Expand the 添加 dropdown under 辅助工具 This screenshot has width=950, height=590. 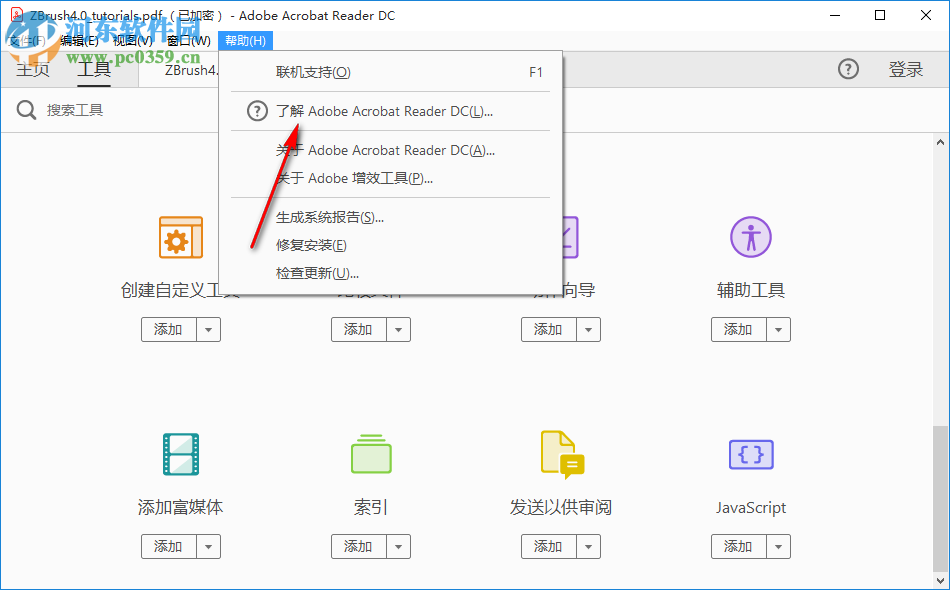[x=778, y=329]
